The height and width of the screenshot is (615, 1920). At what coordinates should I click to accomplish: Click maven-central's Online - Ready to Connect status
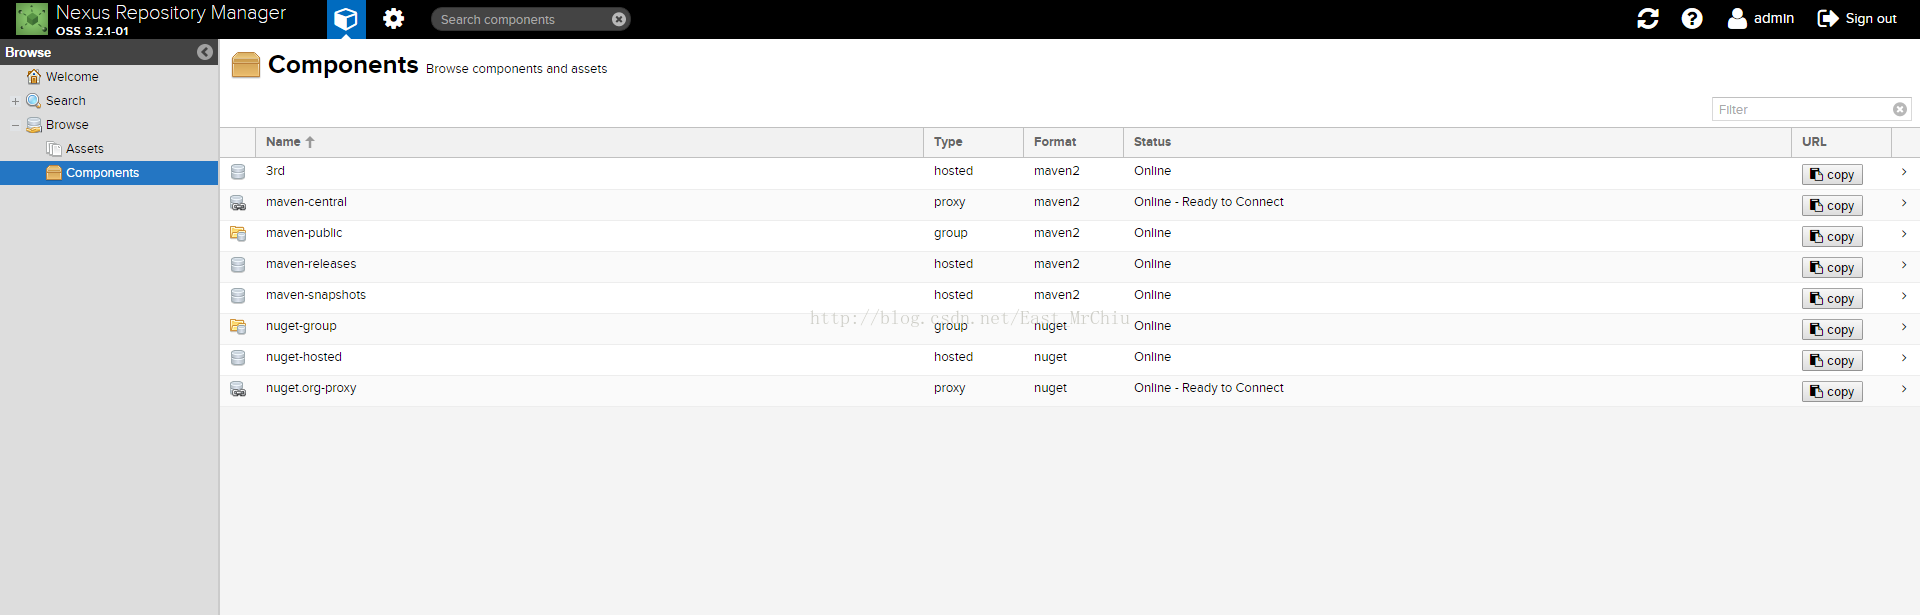pos(1208,202)
